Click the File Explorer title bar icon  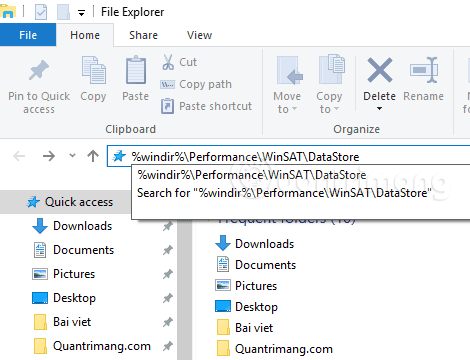[x=7, y=11]
